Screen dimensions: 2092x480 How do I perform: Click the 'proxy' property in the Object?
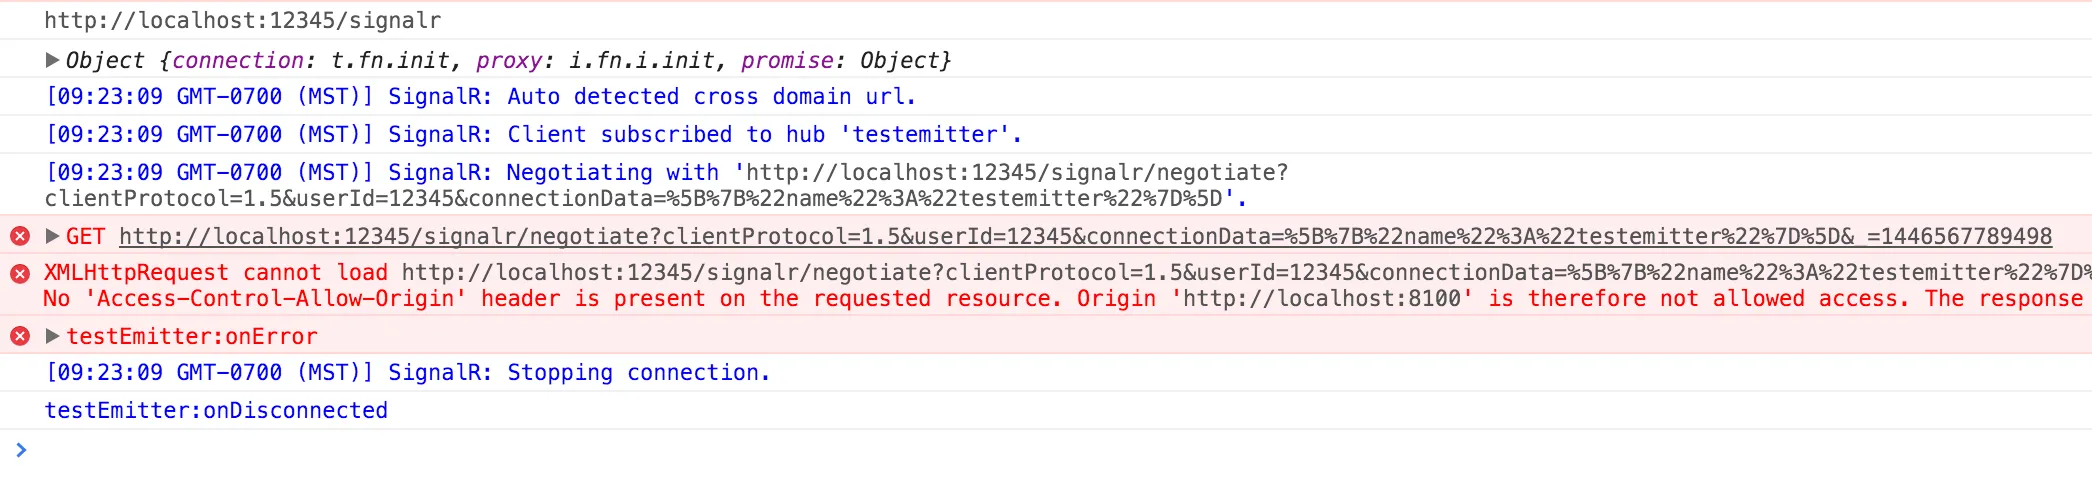pyautogui.click(x=508, y=60)
